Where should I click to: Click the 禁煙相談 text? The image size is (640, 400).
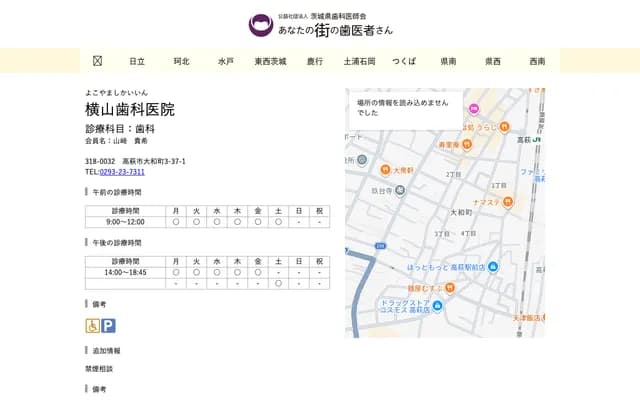click(99, 369)
